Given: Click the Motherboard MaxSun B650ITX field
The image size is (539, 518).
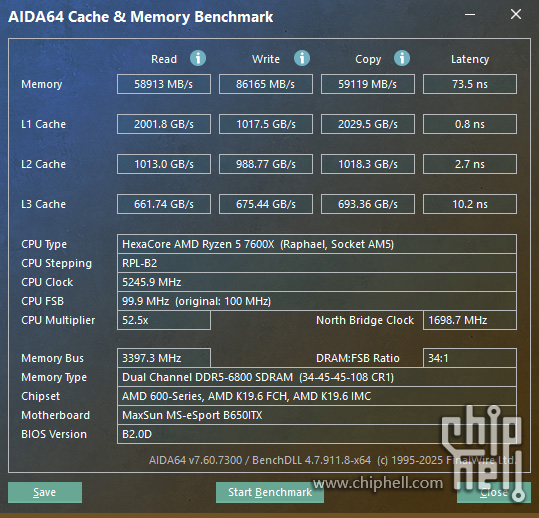Looking at the screenshot, I should coord(317,415).
